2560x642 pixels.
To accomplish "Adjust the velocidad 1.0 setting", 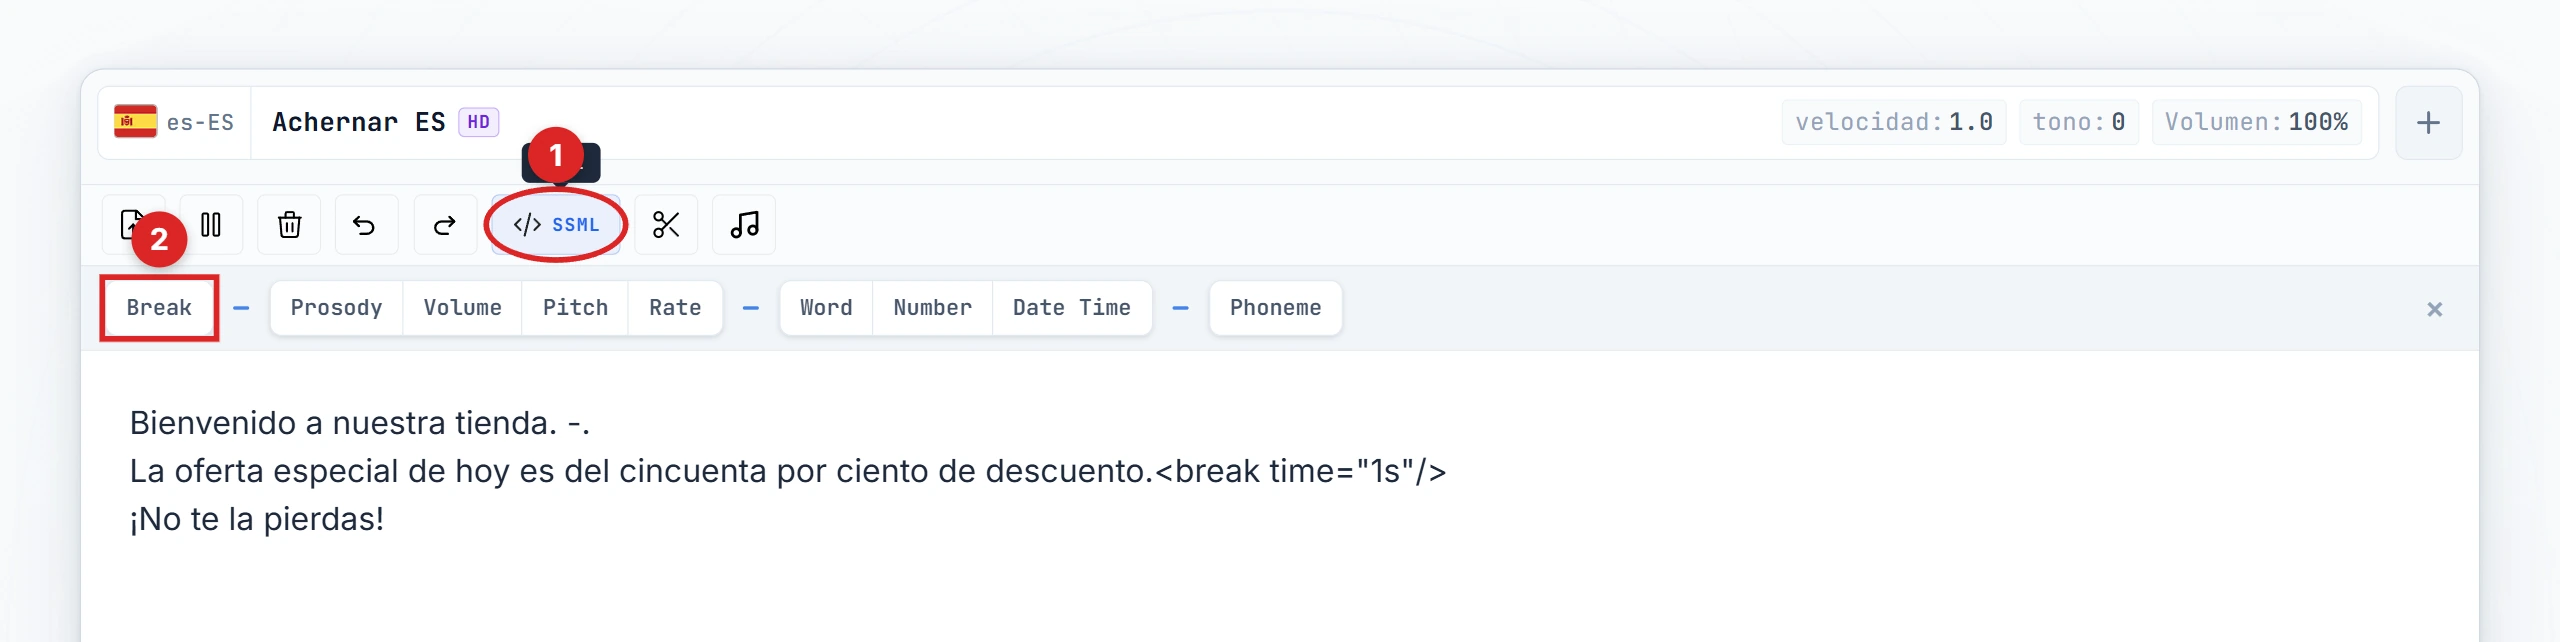I will 1893,122.
